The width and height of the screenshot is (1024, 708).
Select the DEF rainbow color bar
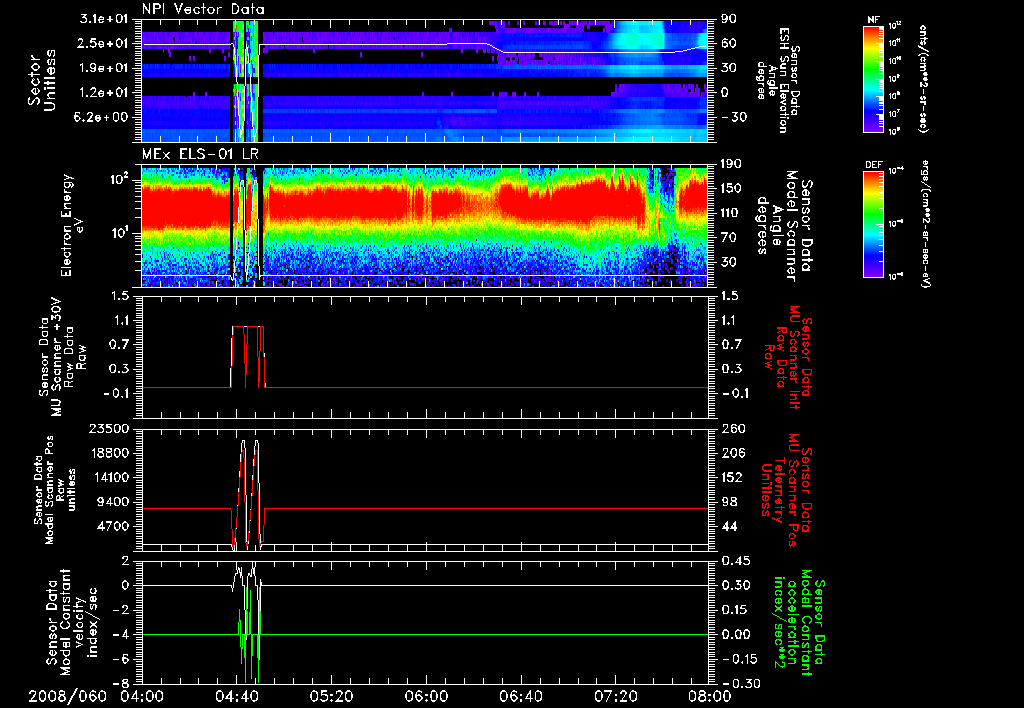point(874,223)
